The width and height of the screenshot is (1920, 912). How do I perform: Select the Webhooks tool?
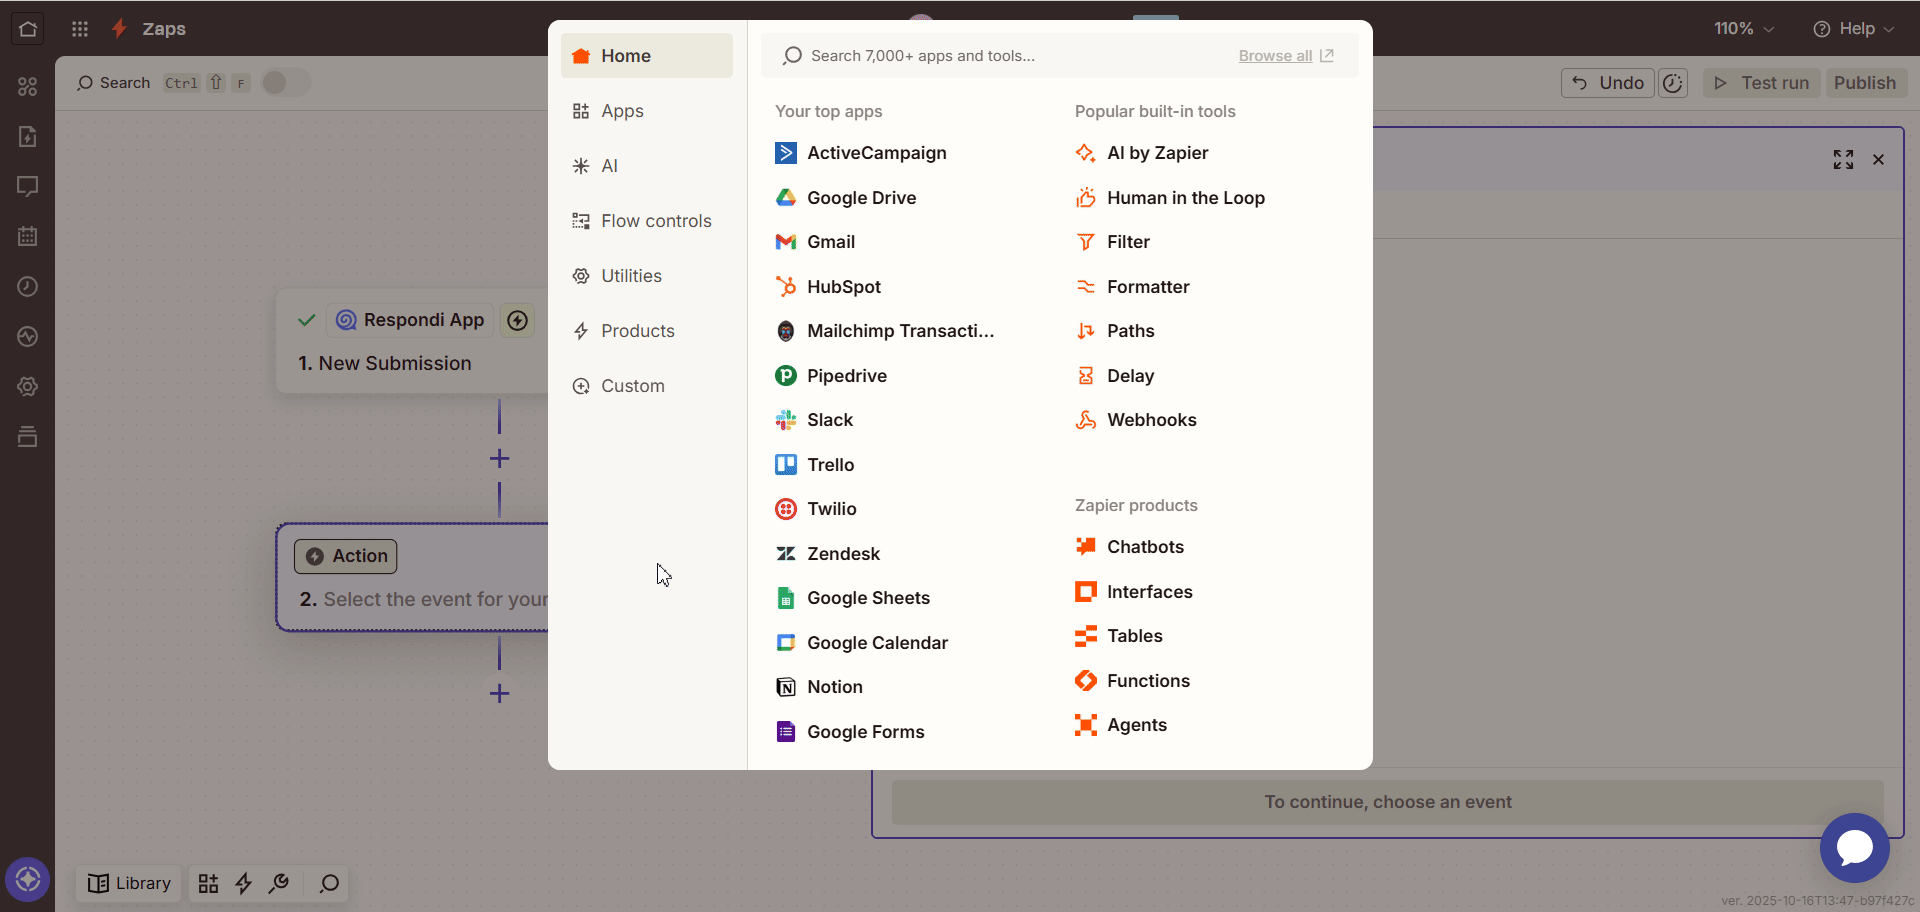tap(1136, 420)
